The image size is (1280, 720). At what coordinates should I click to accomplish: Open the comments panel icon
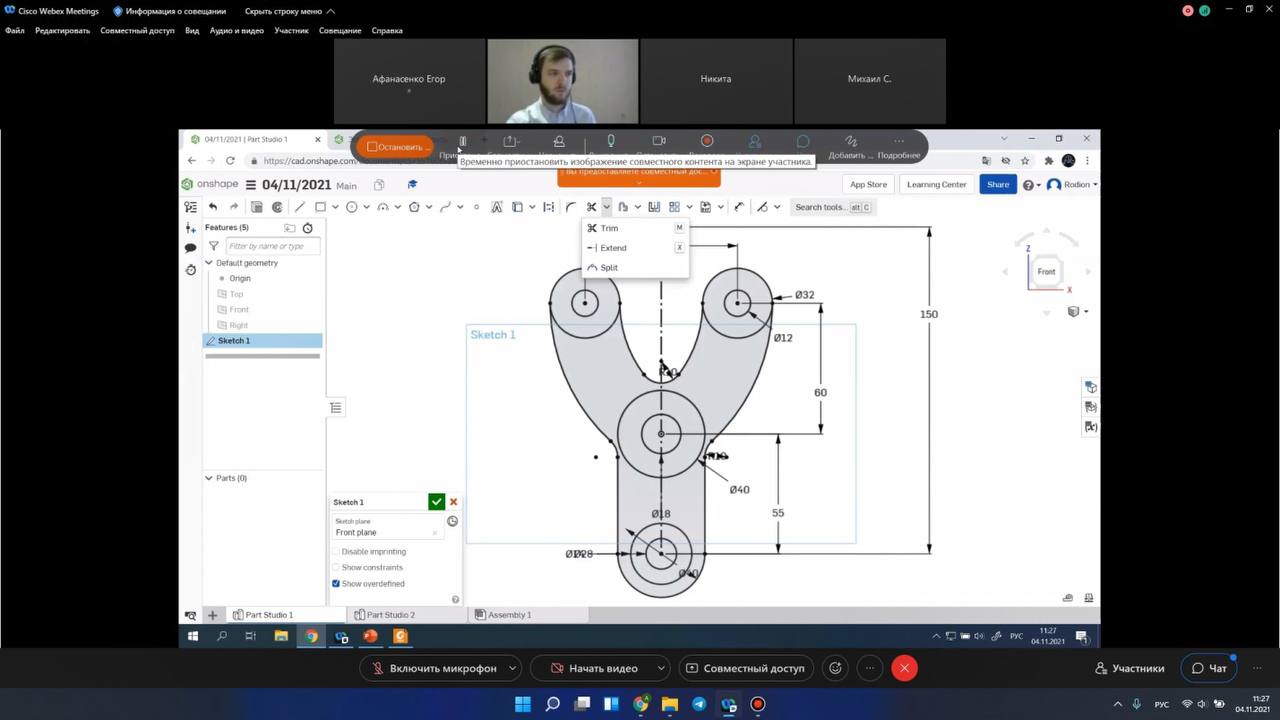[190, 247]
